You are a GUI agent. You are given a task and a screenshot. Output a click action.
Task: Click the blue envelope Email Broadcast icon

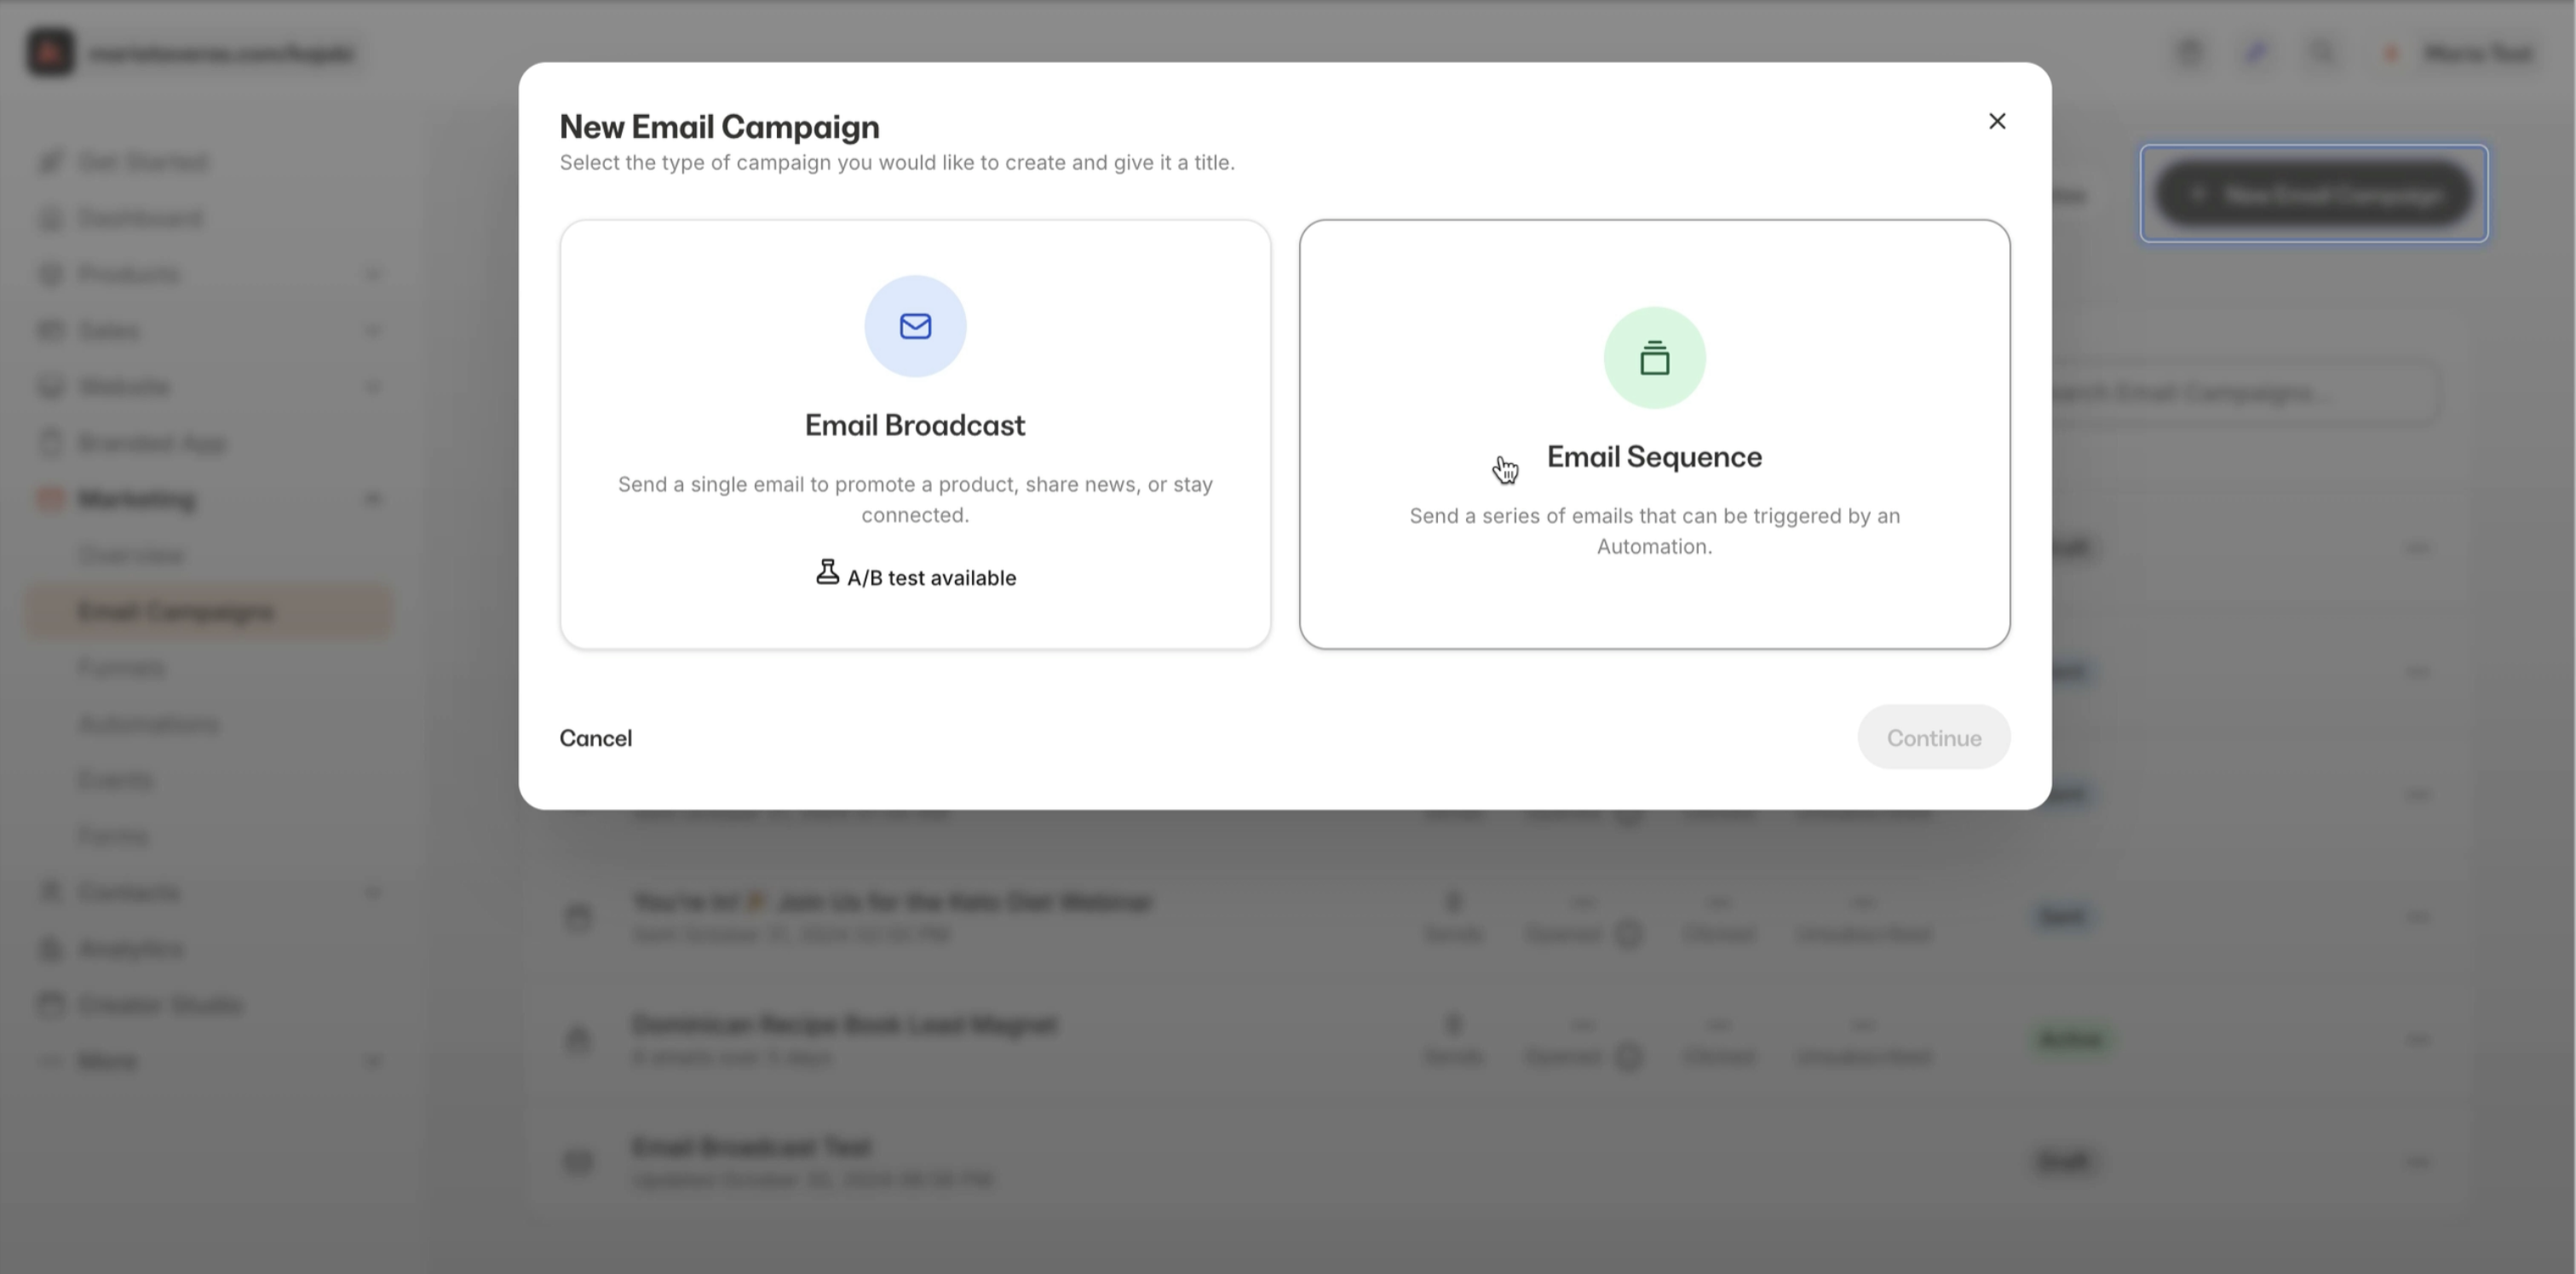click(x=915, y=326)
